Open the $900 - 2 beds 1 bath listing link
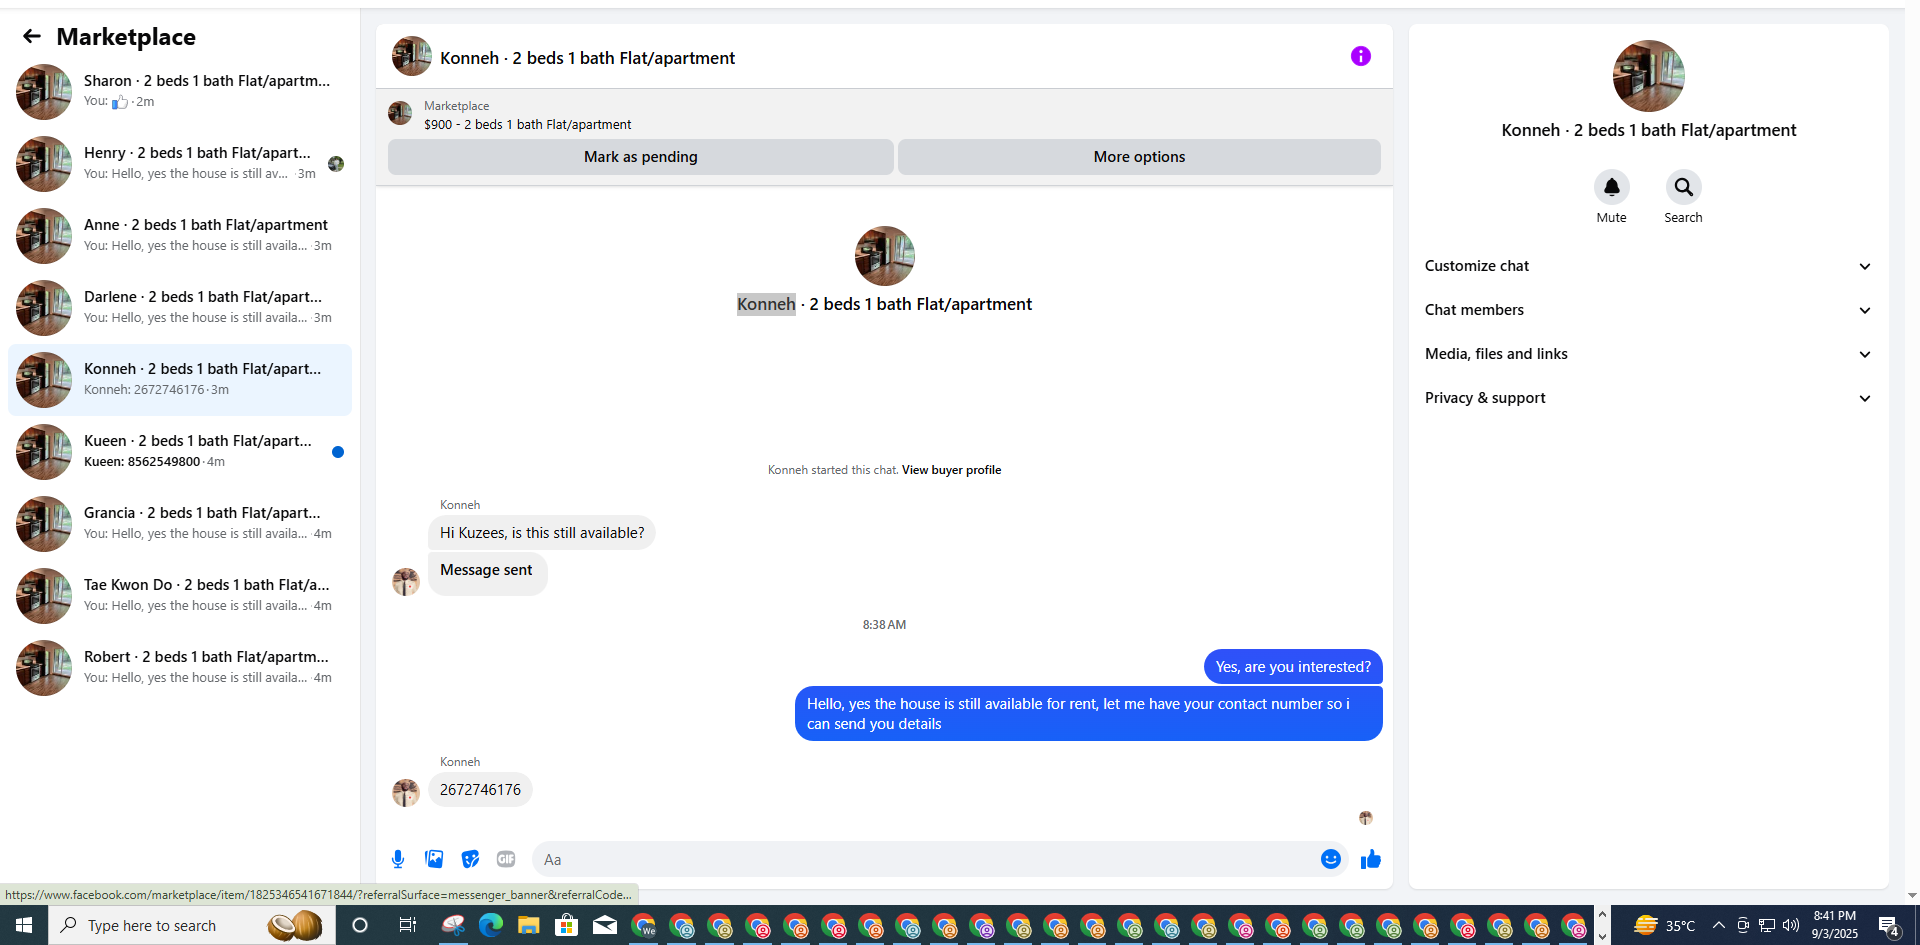The height and width of the screenshot is (945, 1920). point(527,125)
